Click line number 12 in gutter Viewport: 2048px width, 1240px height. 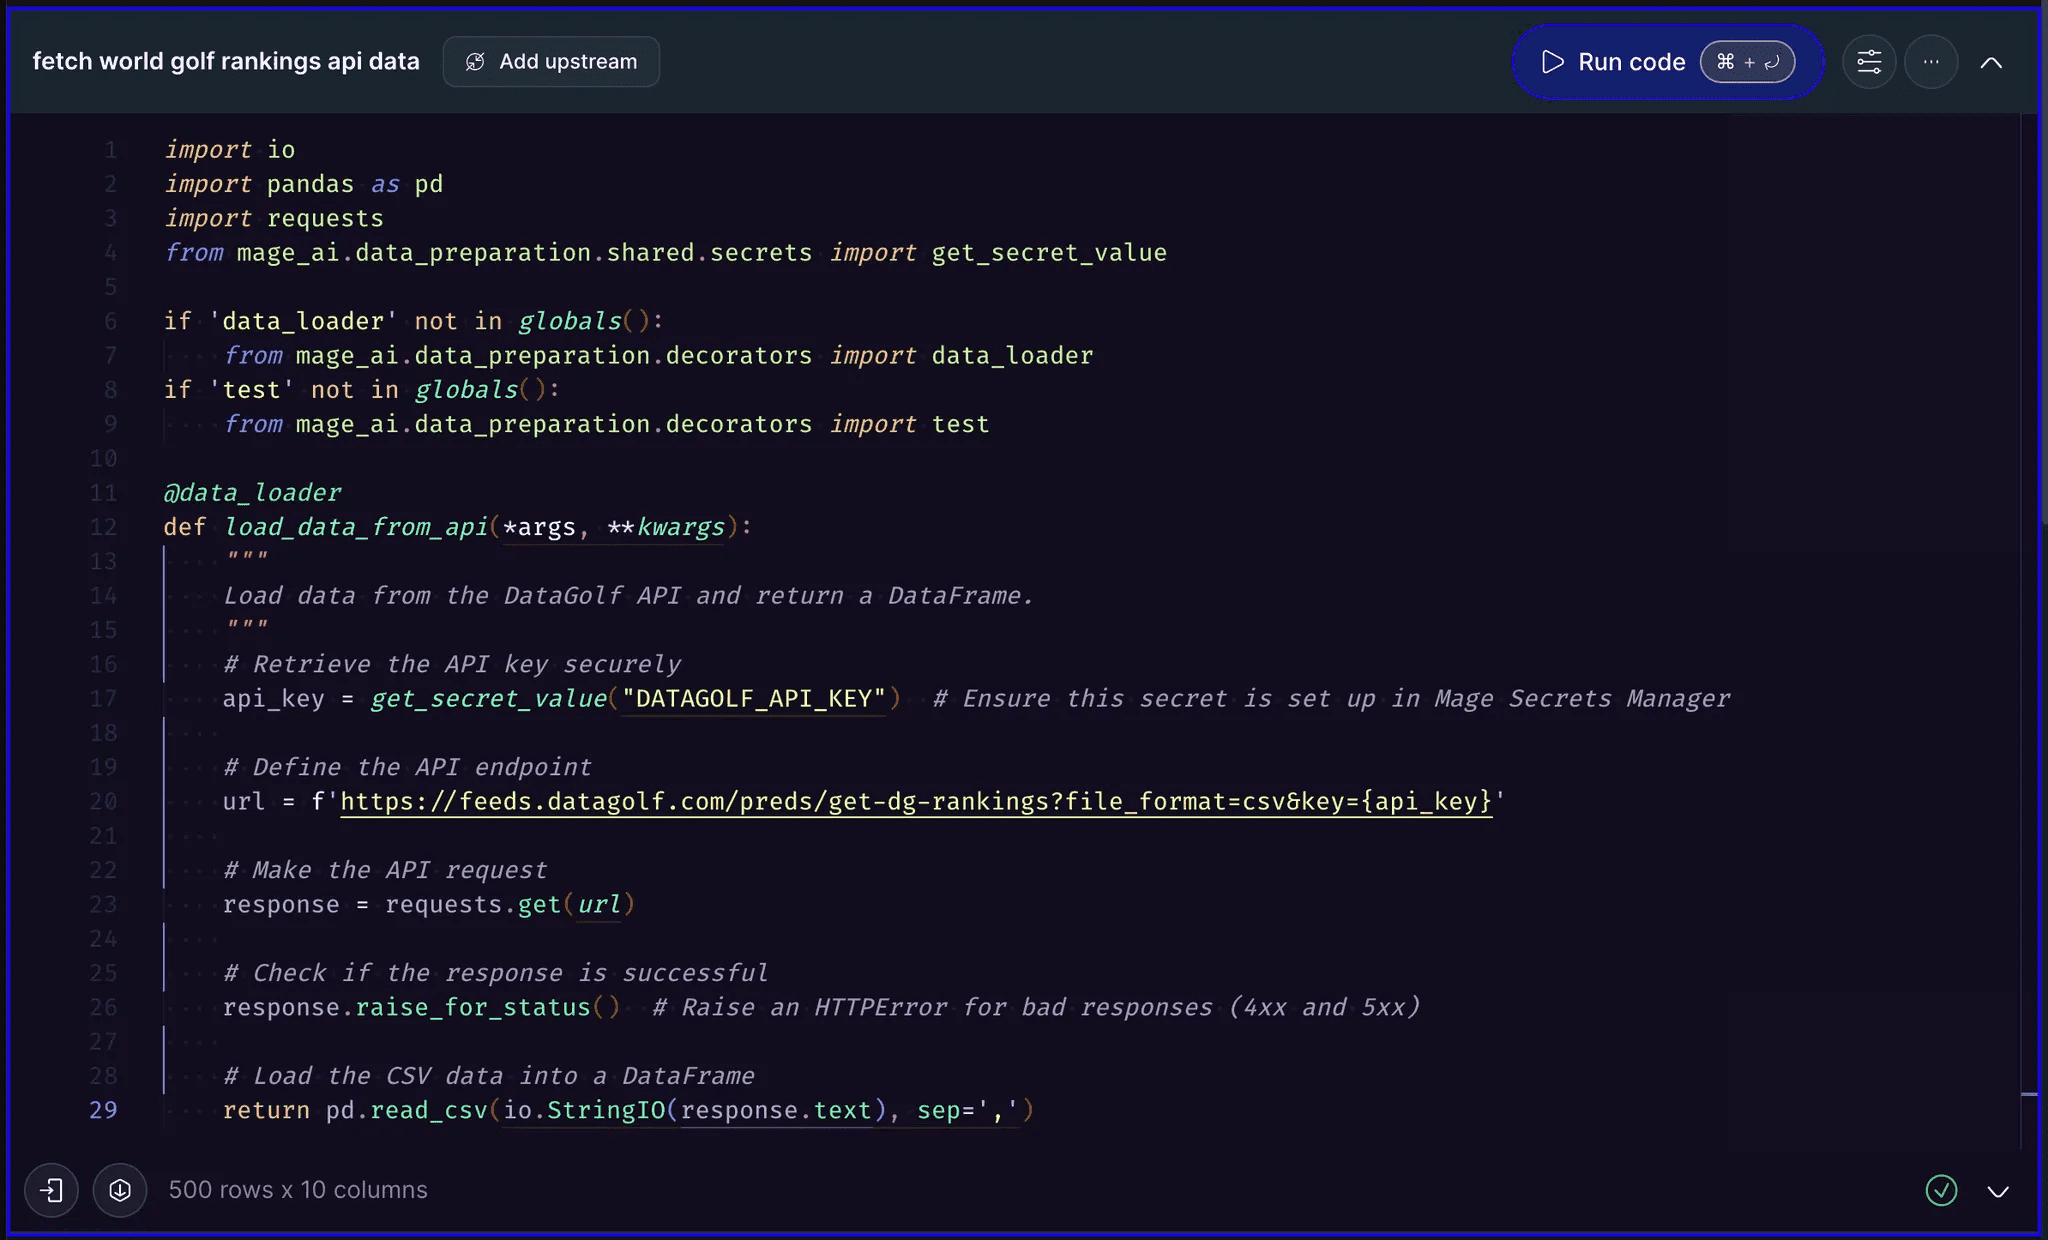coord(103,527)
